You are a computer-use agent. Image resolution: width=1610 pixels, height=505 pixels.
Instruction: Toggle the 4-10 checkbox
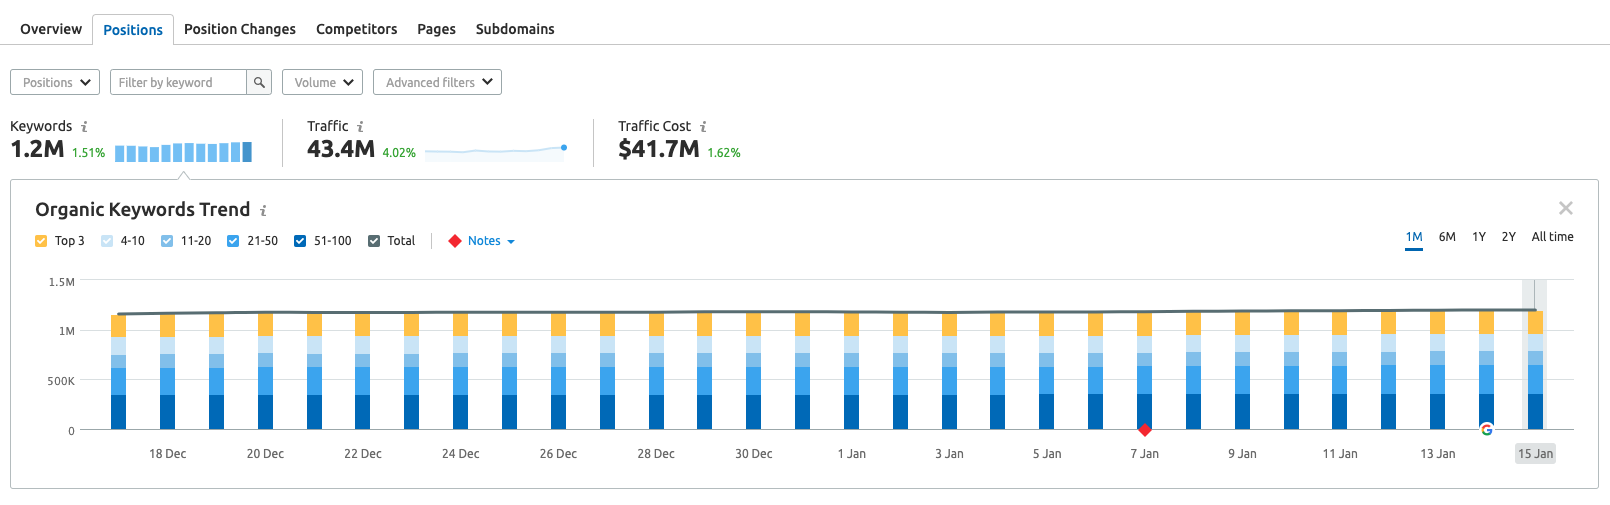point(107,241)
